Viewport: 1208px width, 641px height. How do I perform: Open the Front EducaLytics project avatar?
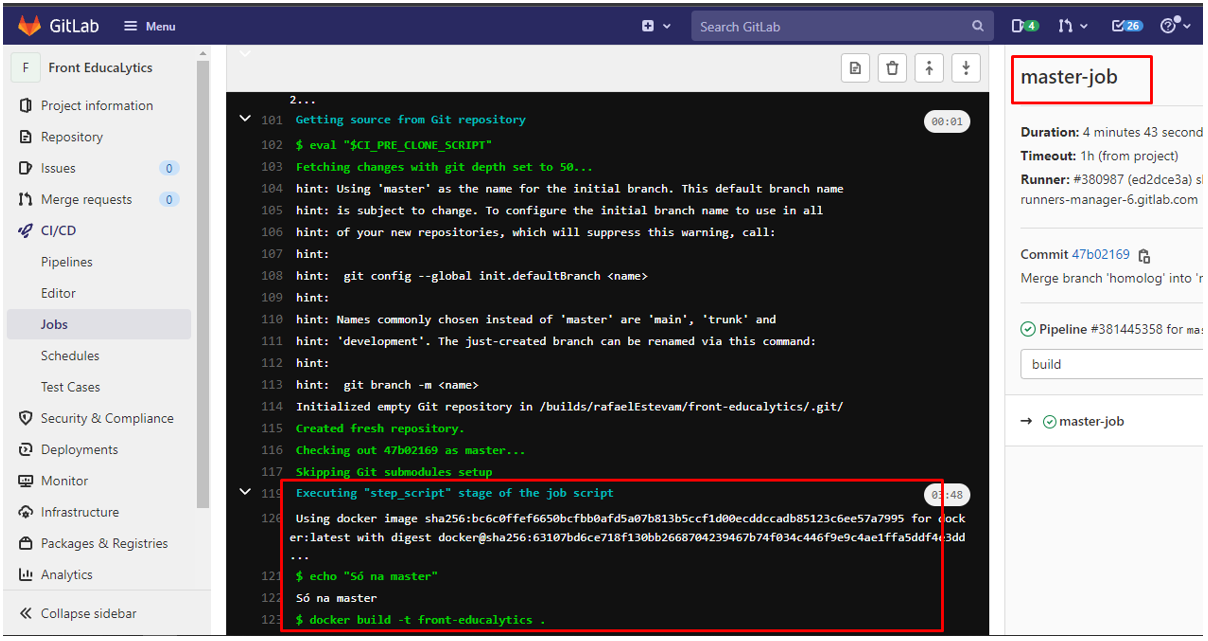click(x=25, y=68)
